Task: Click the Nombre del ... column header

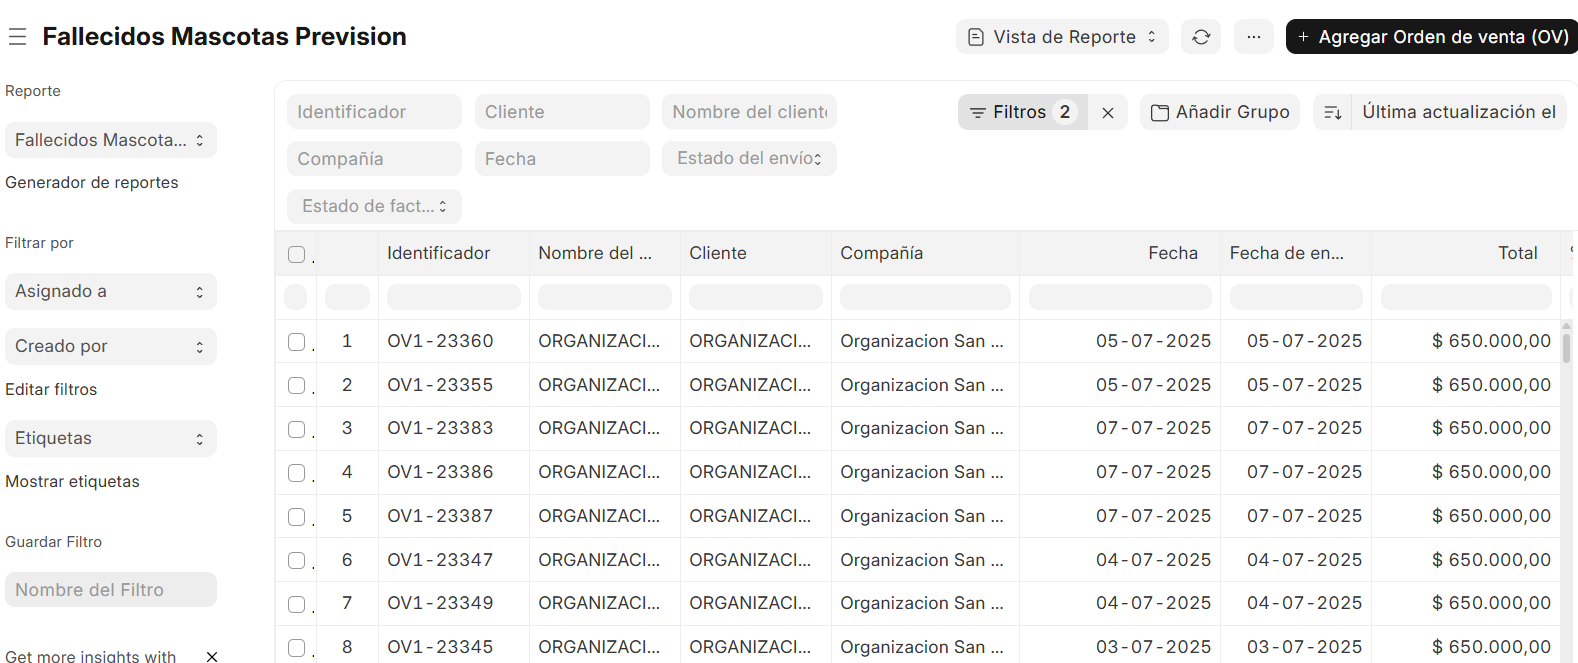Action: pyautogui.click(x=604, y=253)
